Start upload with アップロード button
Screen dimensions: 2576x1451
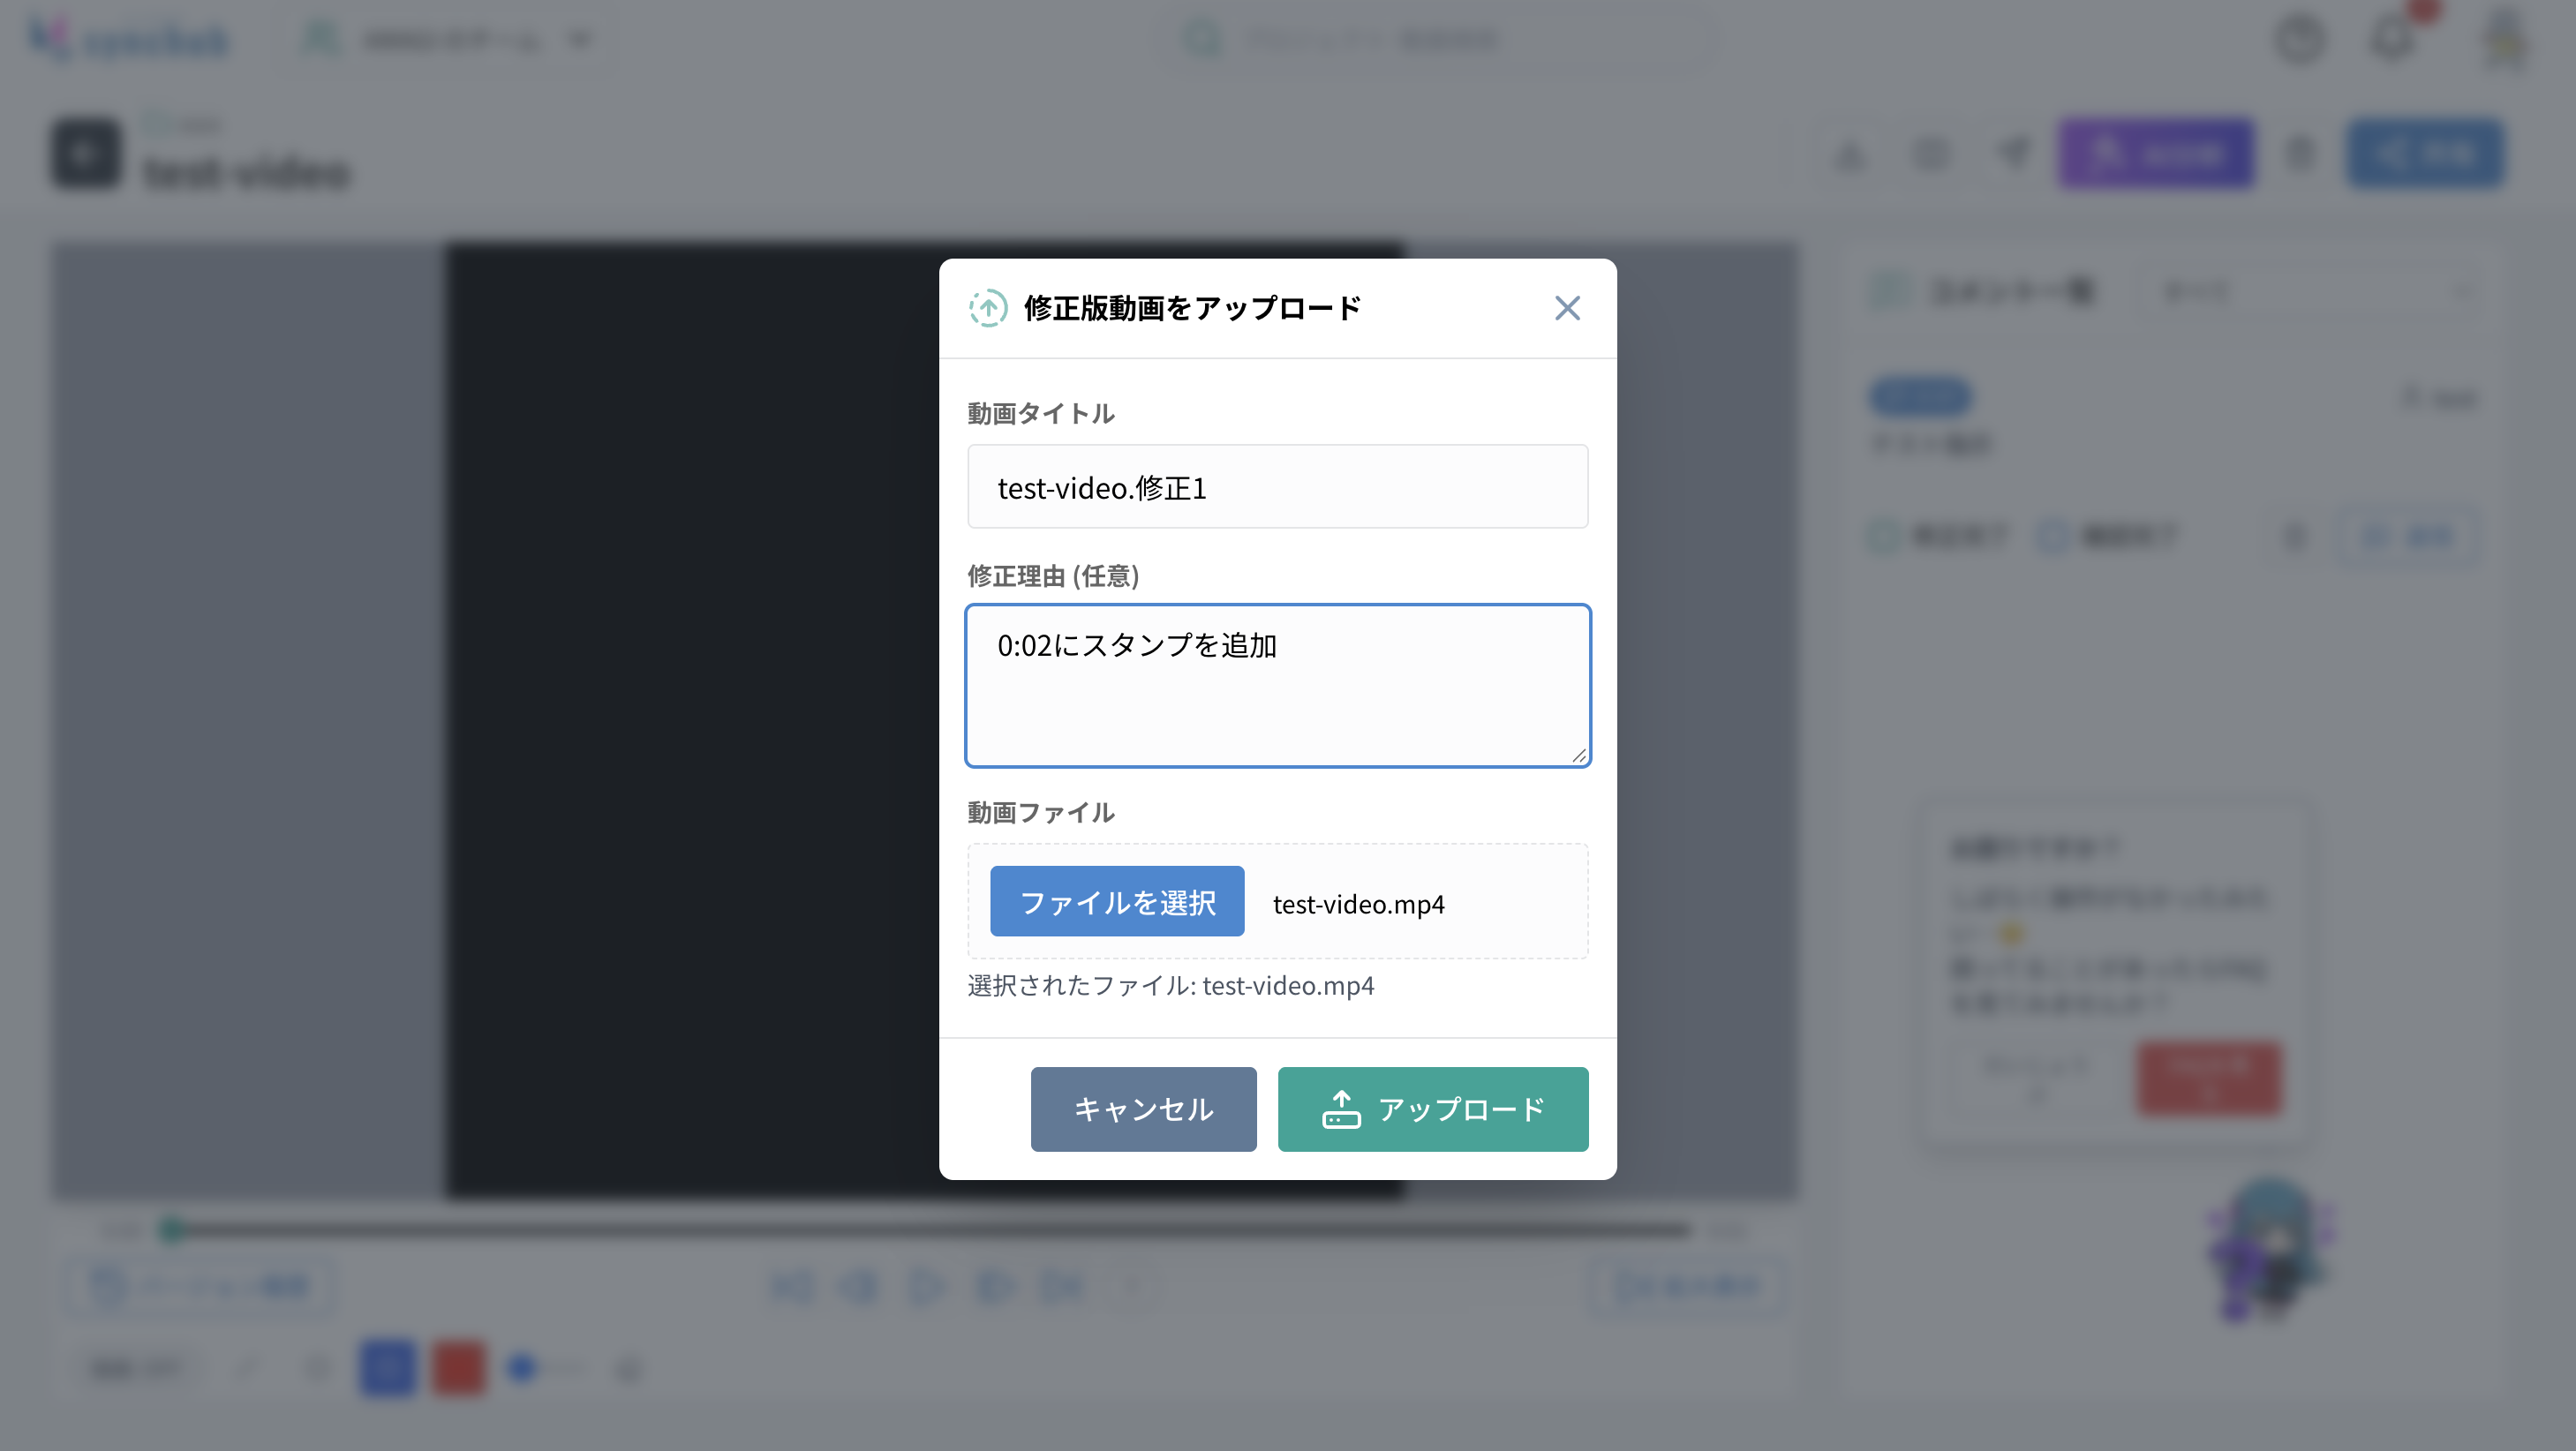click(1432, 1109)
